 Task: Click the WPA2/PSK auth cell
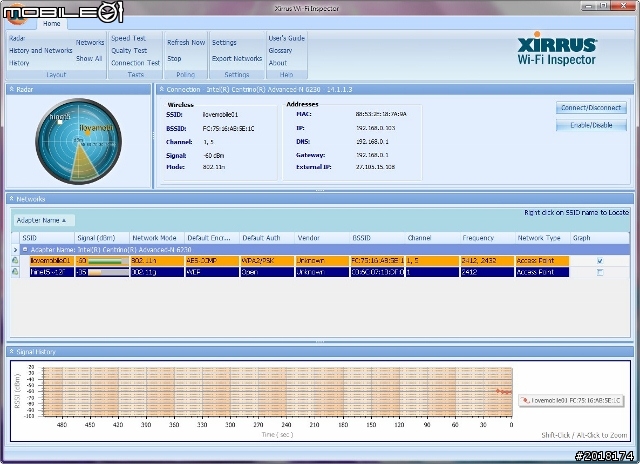click(x=267, y=260)
